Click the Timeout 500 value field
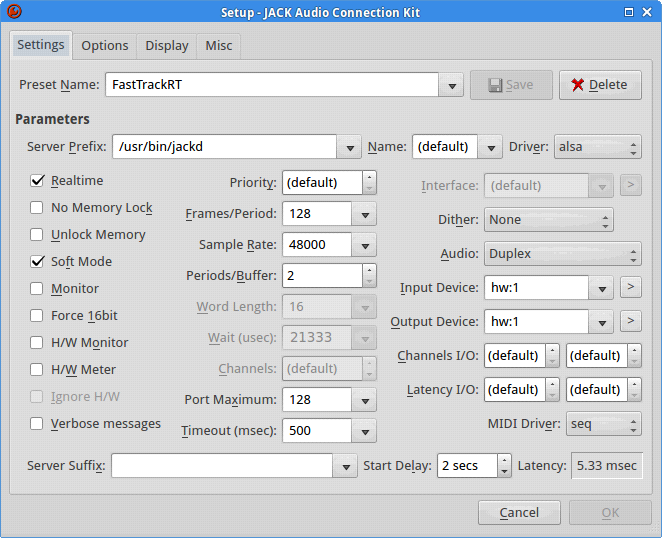This screenshot has width=662, height=538. click(x=317, y=431)
